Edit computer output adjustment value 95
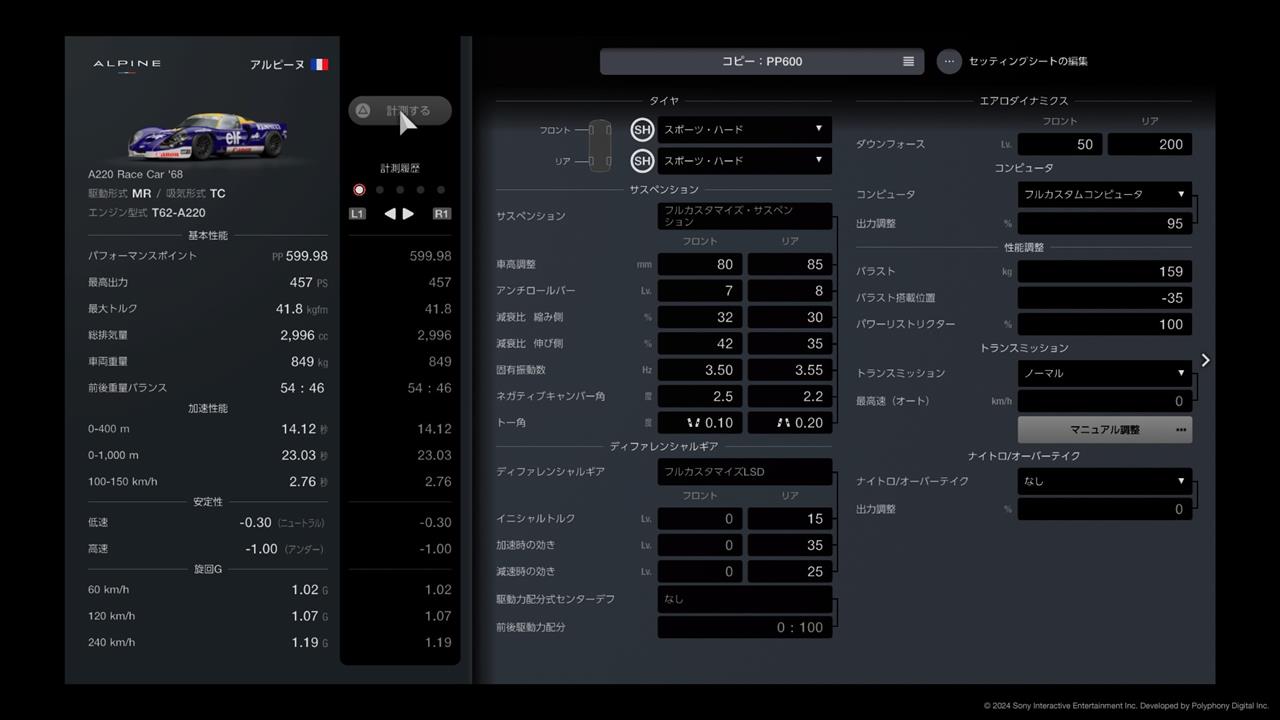 click(x=1105, y=224)
